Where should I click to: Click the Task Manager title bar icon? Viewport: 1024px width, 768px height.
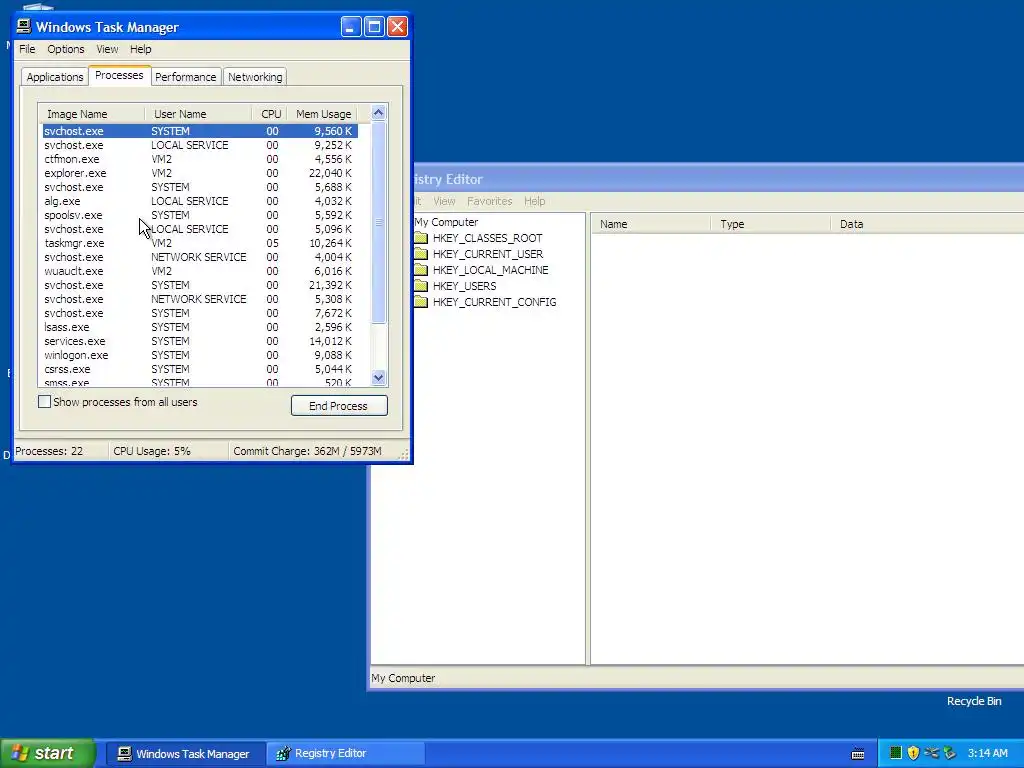click(x=24, y=26)
